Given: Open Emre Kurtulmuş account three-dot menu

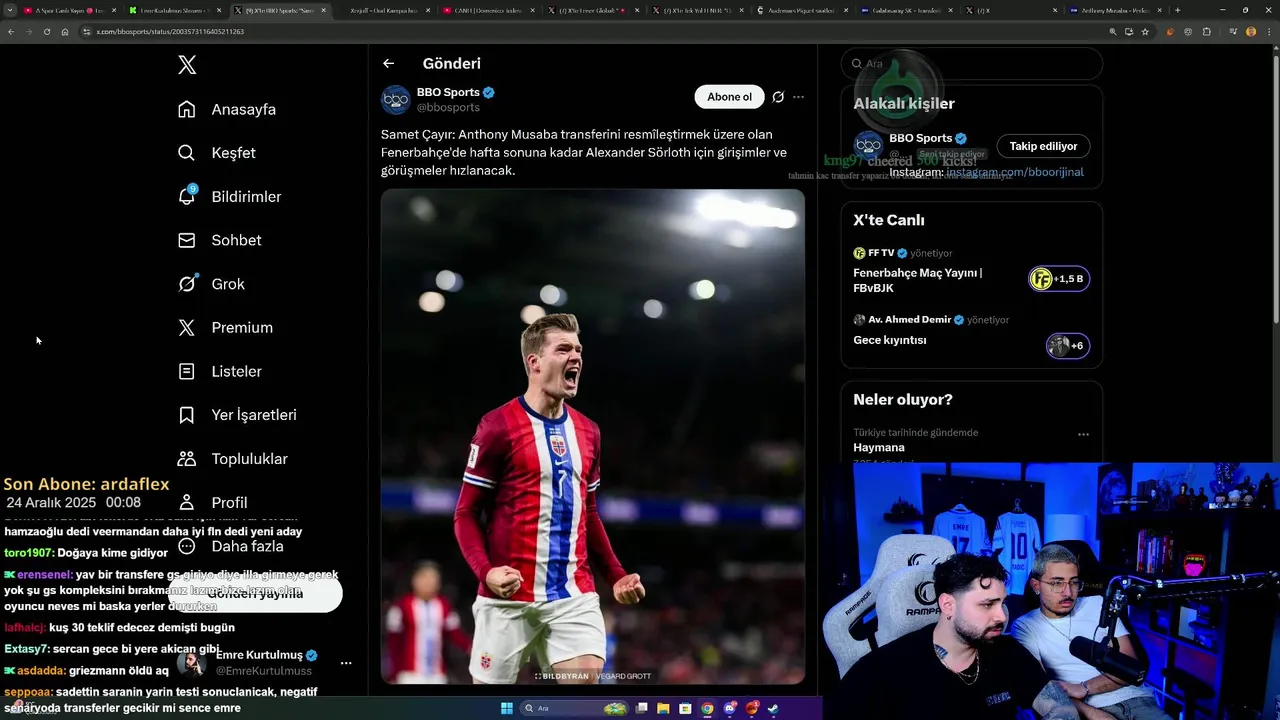Looking at the screenshot, I should pos(346,663).
